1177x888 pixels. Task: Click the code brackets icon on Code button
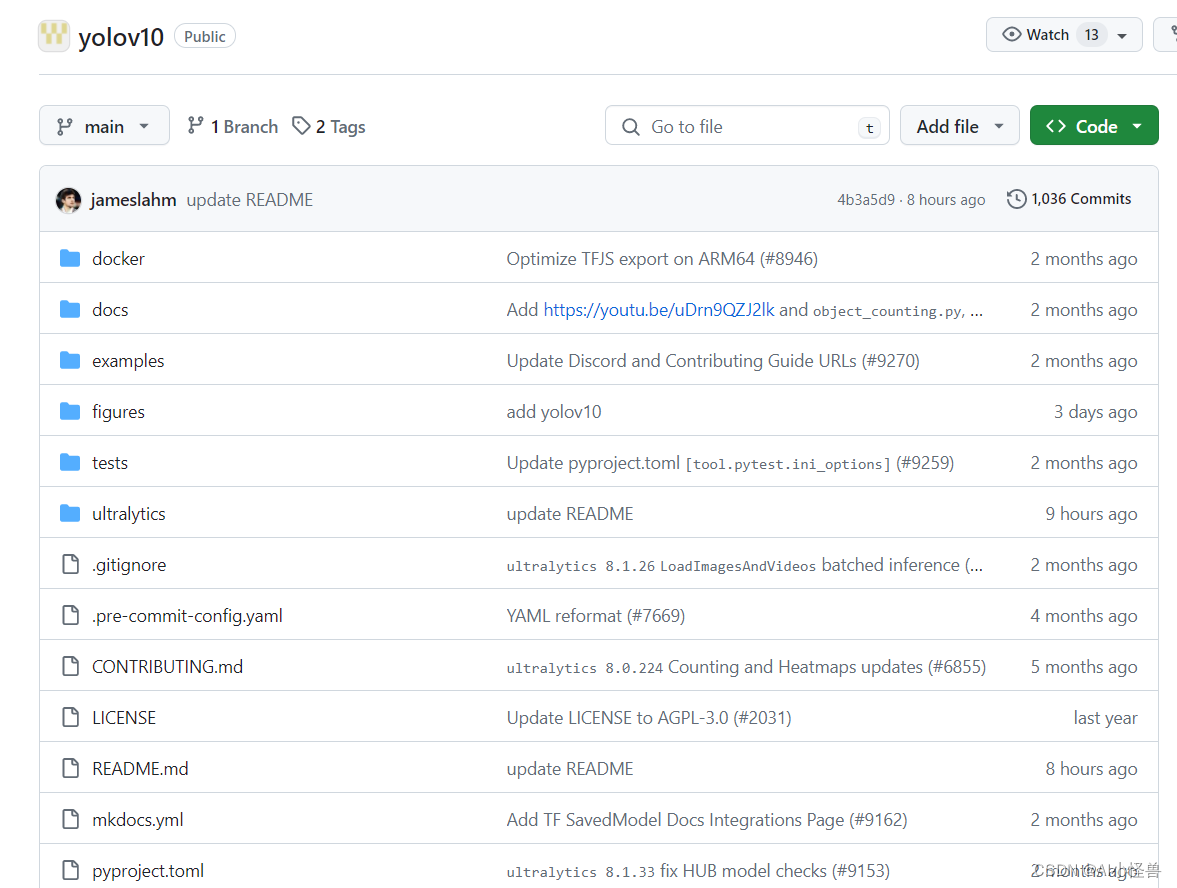click(x=1055, y=126)
